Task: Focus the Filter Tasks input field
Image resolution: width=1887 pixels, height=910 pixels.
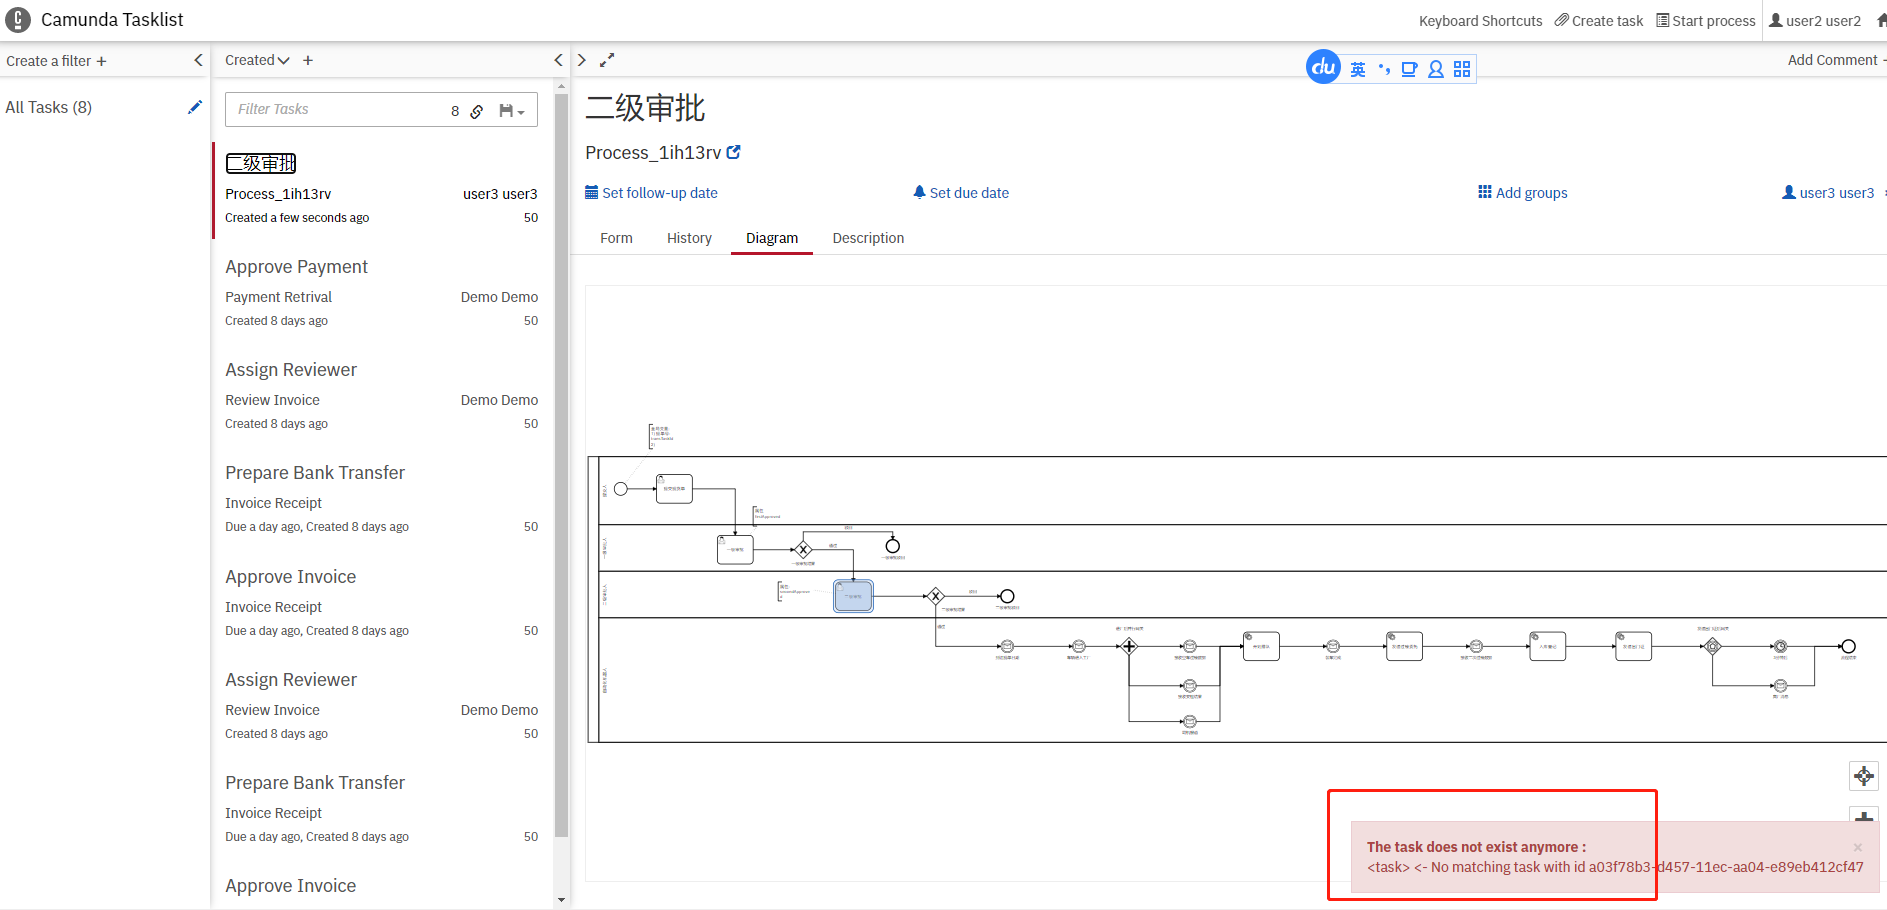Action: (340, 110)
